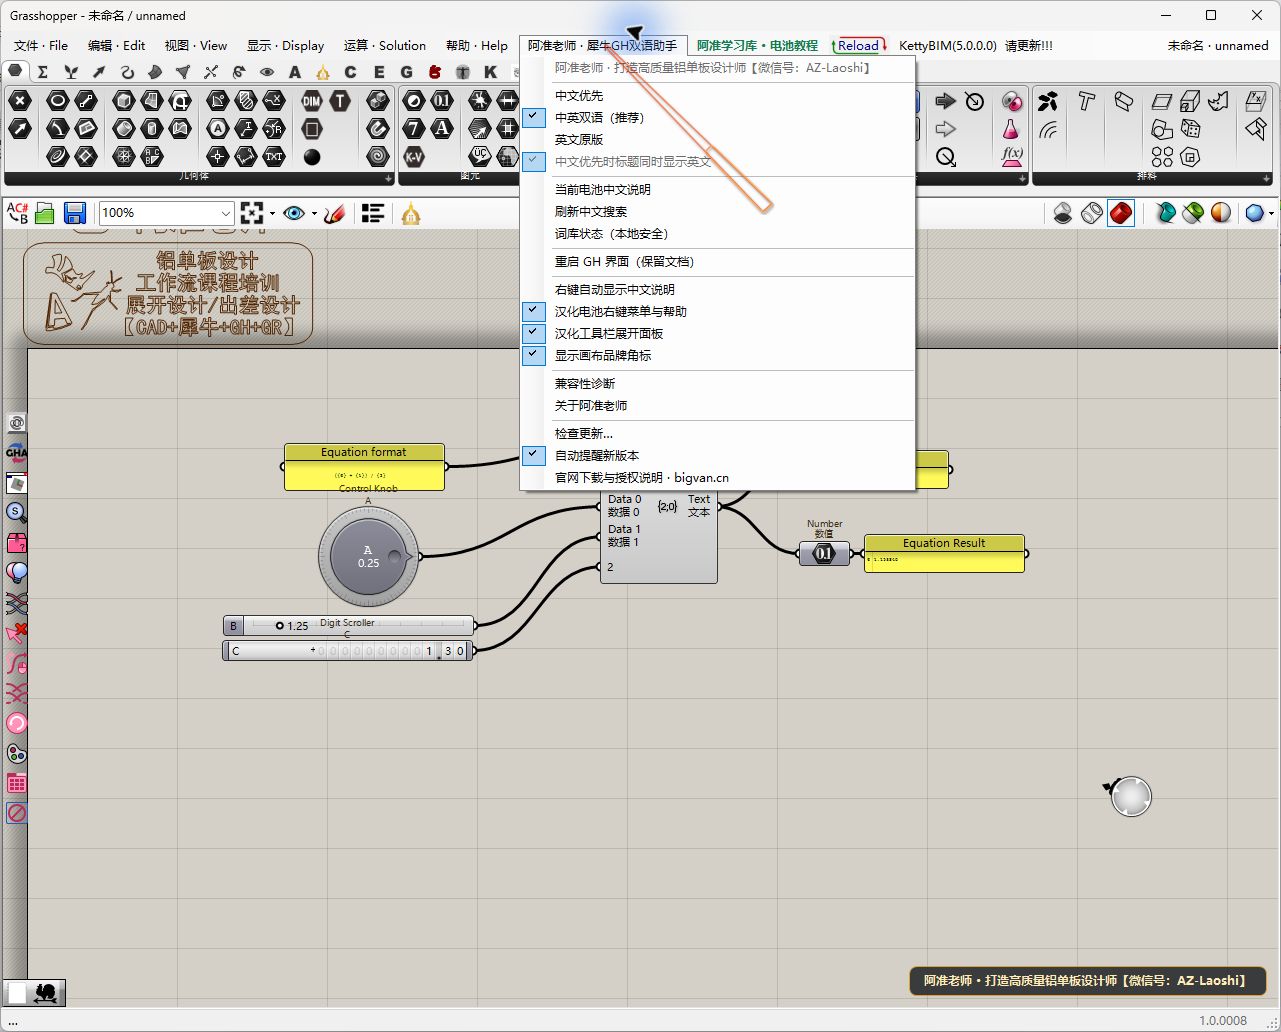Click the wireframe preview mode icon

(1092, 212)
